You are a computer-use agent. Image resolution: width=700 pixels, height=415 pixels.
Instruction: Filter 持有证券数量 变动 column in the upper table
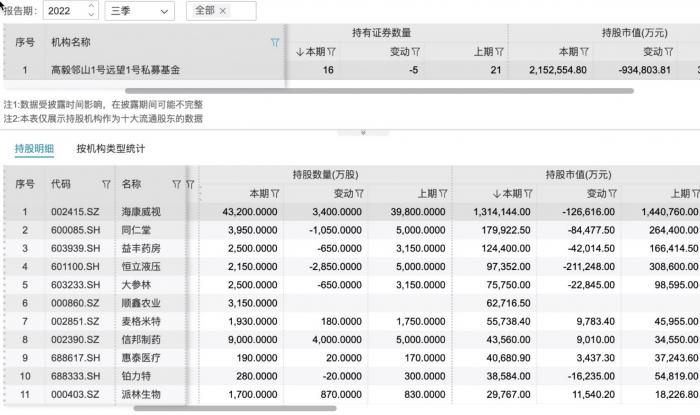point(416,52)
